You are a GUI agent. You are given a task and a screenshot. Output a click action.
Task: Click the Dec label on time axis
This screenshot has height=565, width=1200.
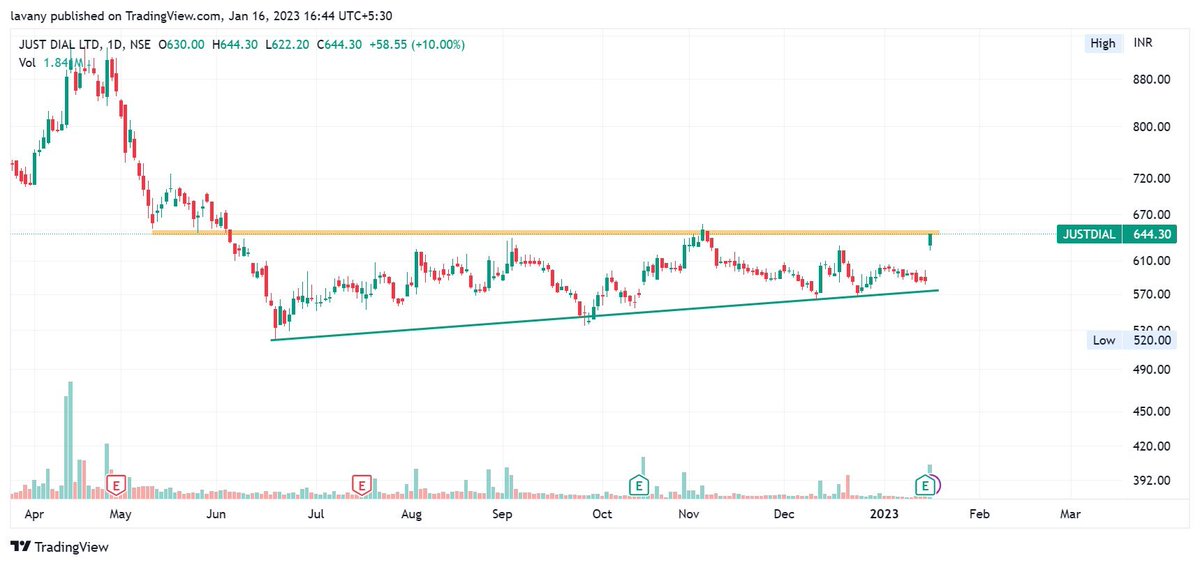(784, 513)
